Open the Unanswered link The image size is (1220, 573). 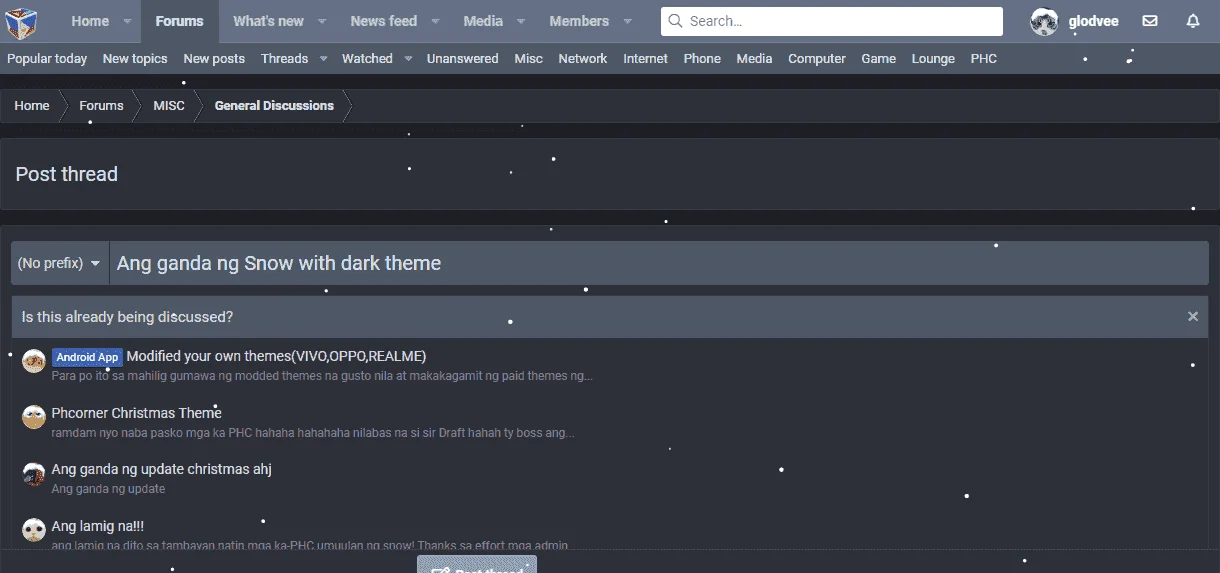point(462,59)
